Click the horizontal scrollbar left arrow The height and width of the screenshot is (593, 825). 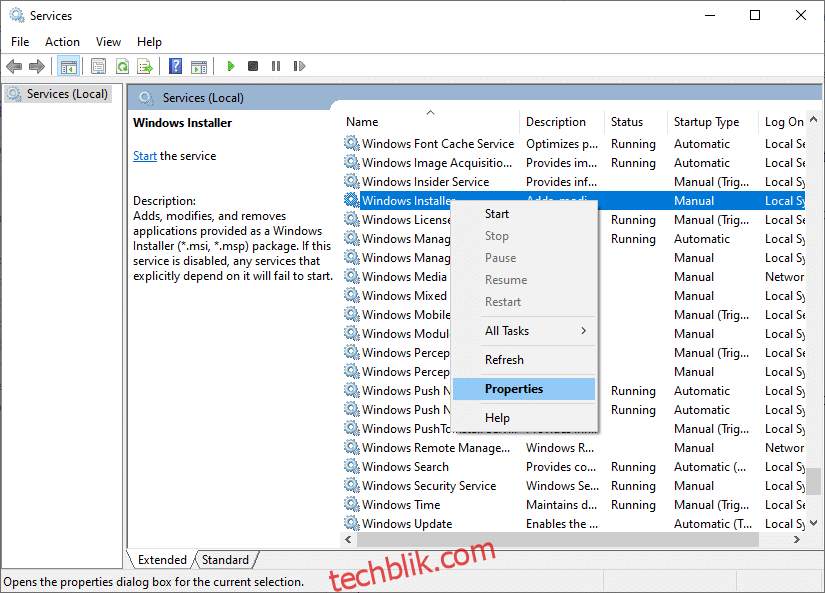(348, 539)
